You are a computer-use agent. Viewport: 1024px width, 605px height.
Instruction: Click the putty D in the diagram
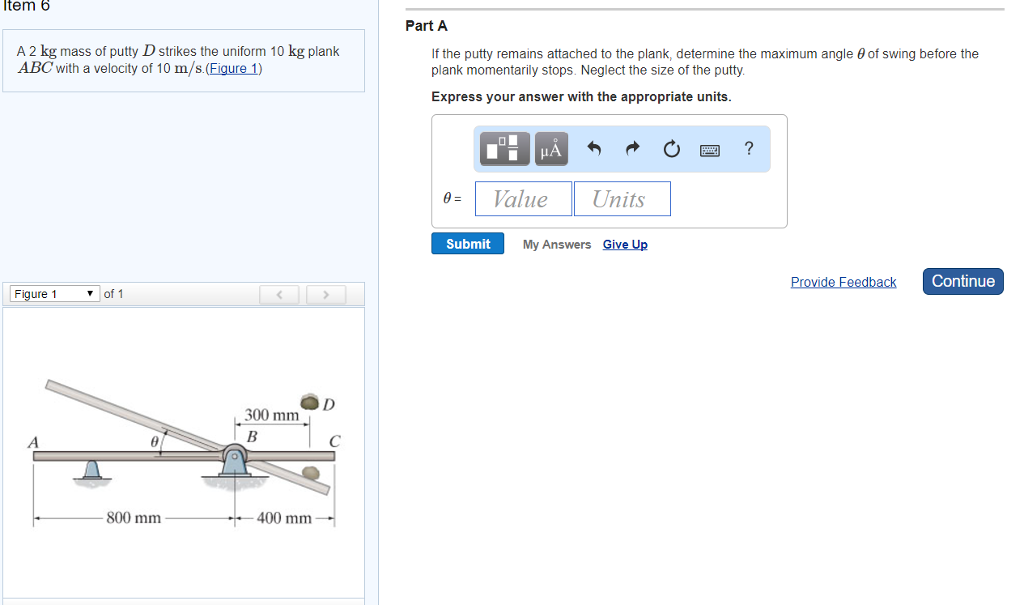pyautogui.click(x=310, y=403)
